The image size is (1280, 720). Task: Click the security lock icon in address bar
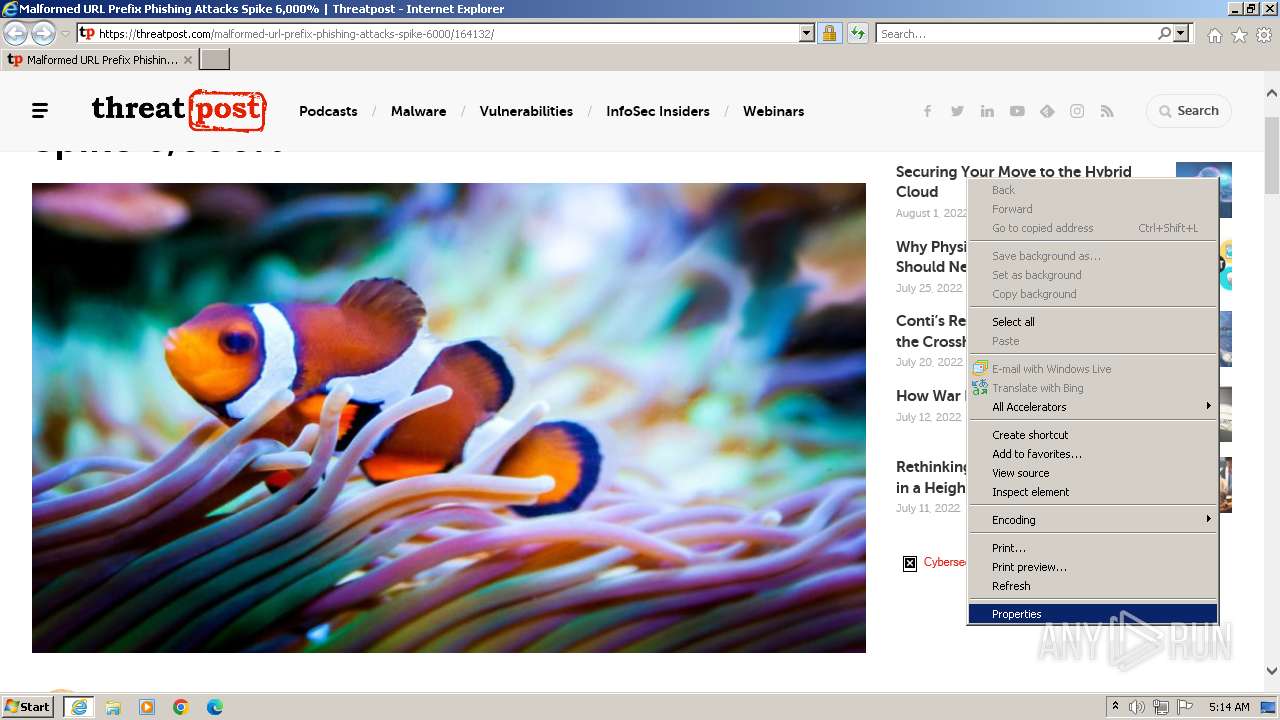pos(829,33)
